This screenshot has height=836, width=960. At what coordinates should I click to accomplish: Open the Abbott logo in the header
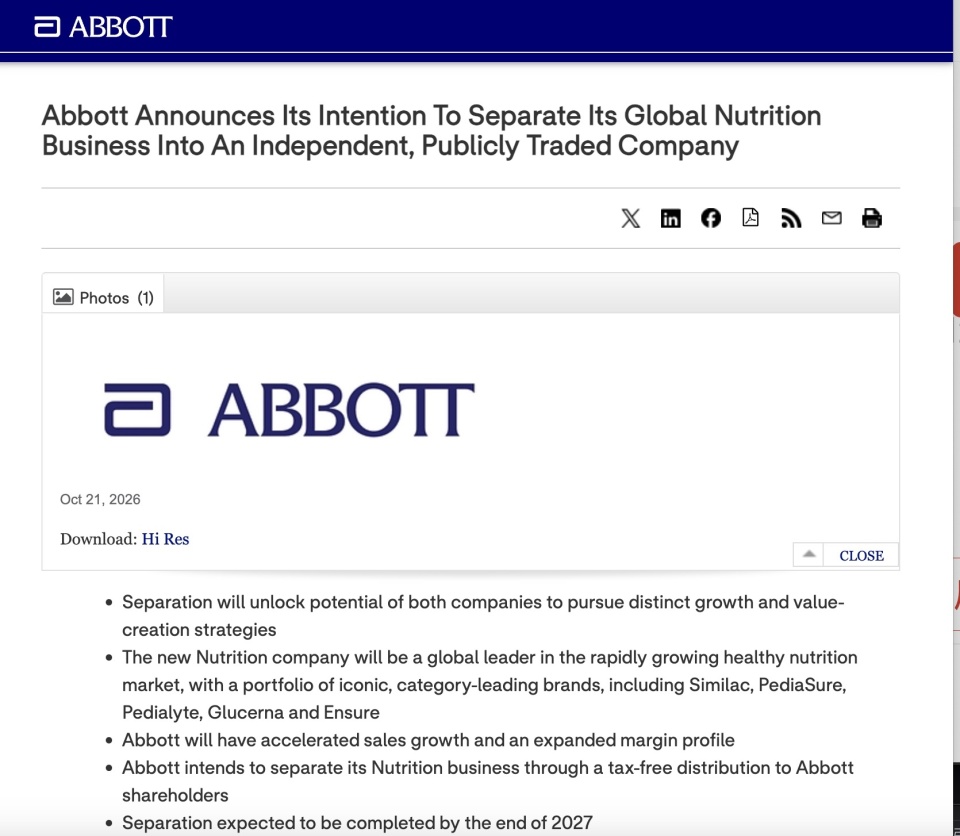(103, 27)
